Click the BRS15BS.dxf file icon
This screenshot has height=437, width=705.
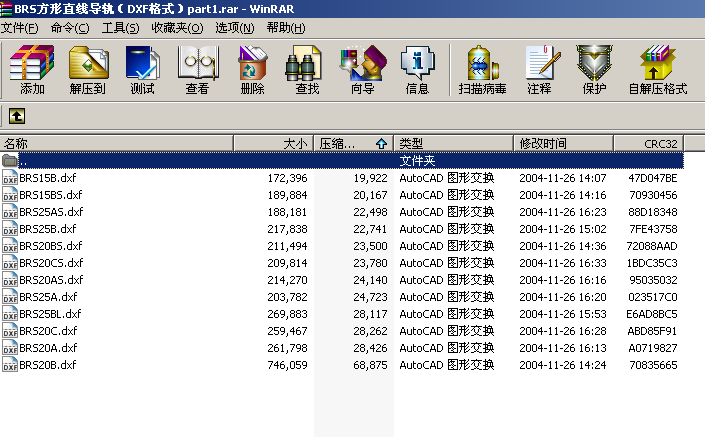[10, 195]
